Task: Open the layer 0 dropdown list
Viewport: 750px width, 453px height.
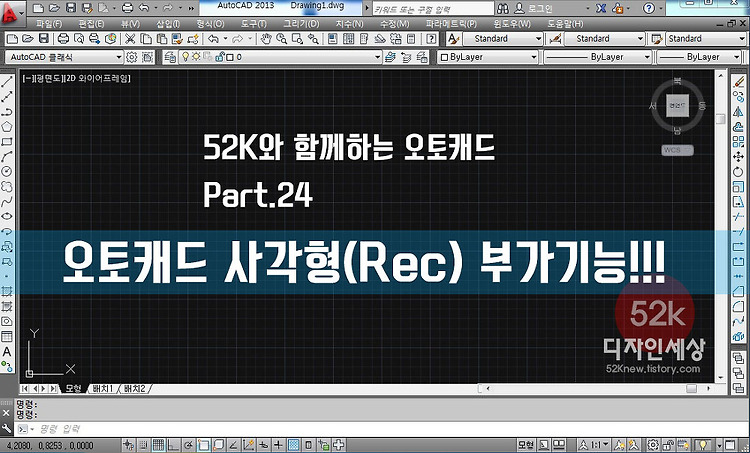Action: [377, 57]
